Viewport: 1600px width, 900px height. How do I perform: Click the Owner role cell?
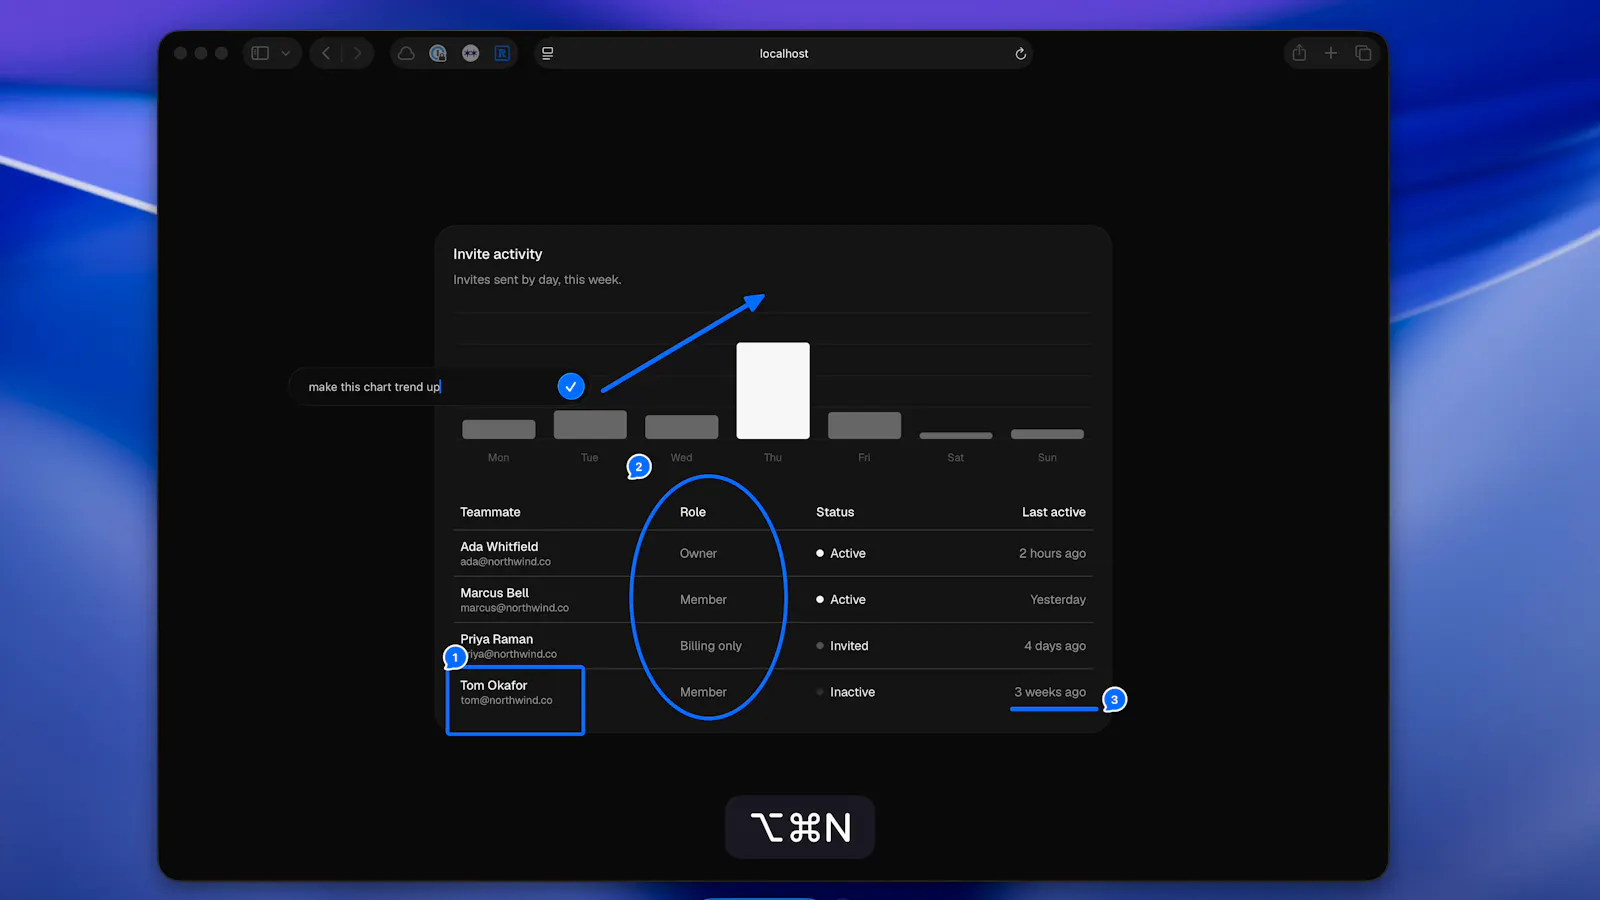tap(698, 553)
